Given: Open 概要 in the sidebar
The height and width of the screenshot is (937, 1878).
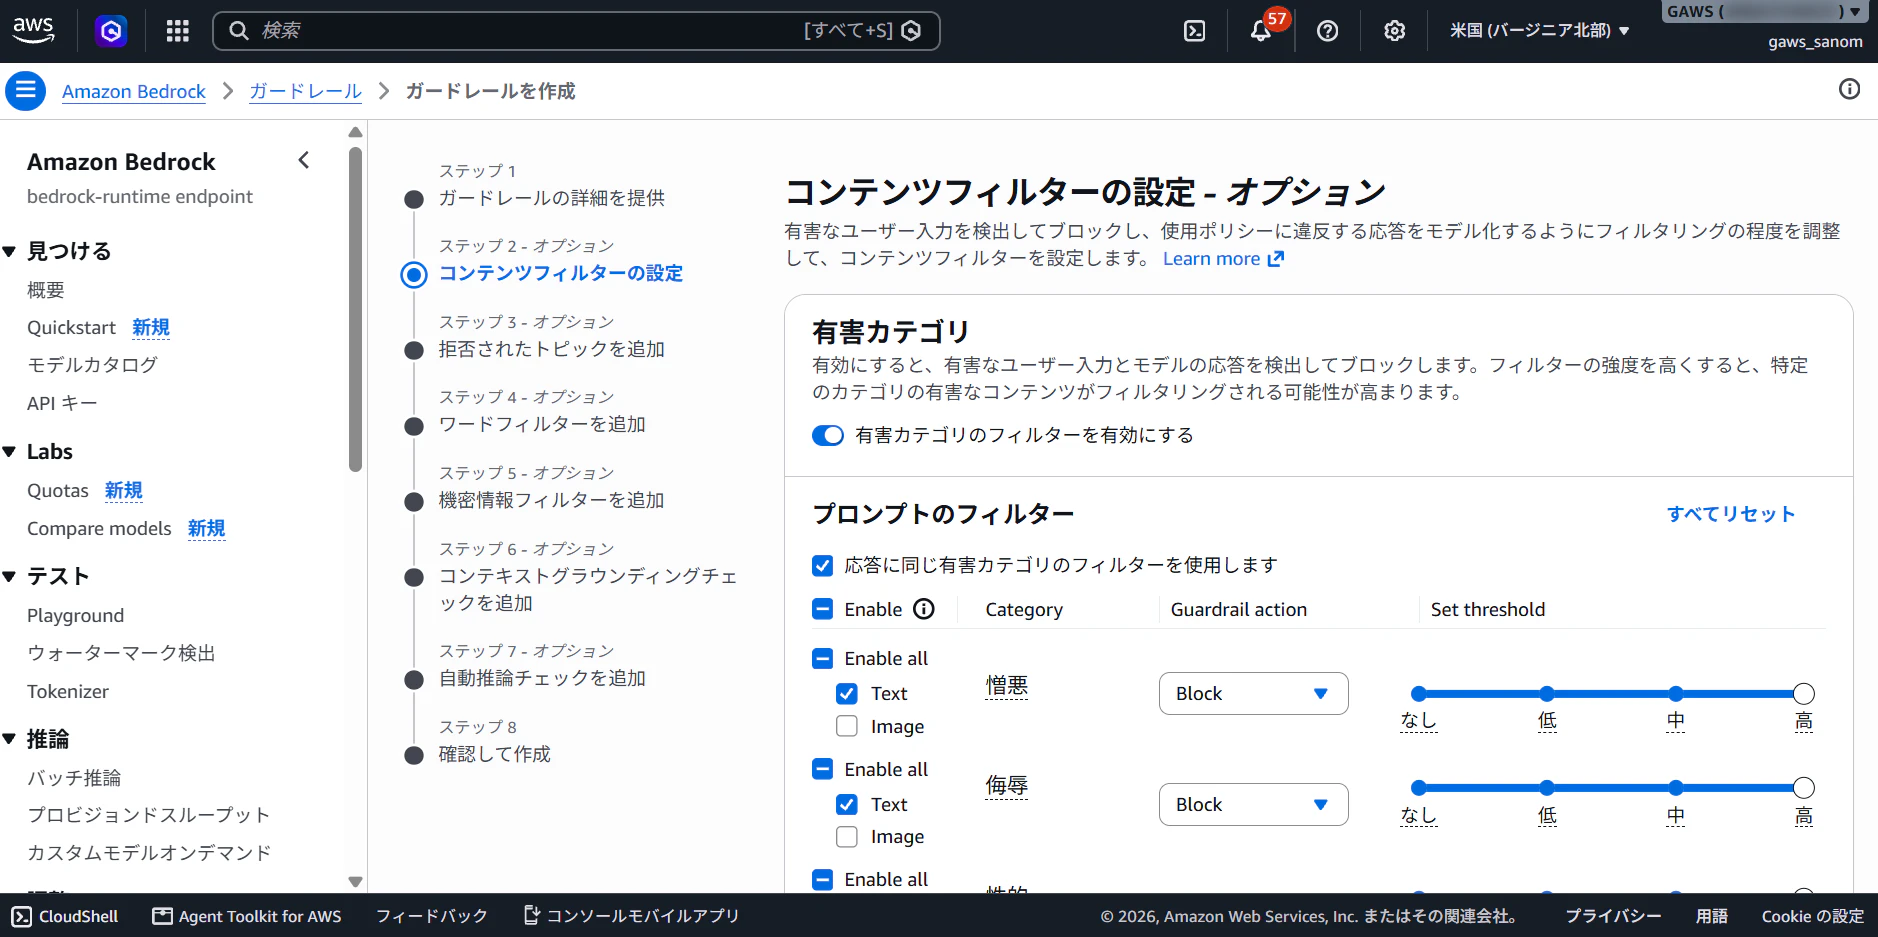Looking at the screenshot, I should point(46,290).
